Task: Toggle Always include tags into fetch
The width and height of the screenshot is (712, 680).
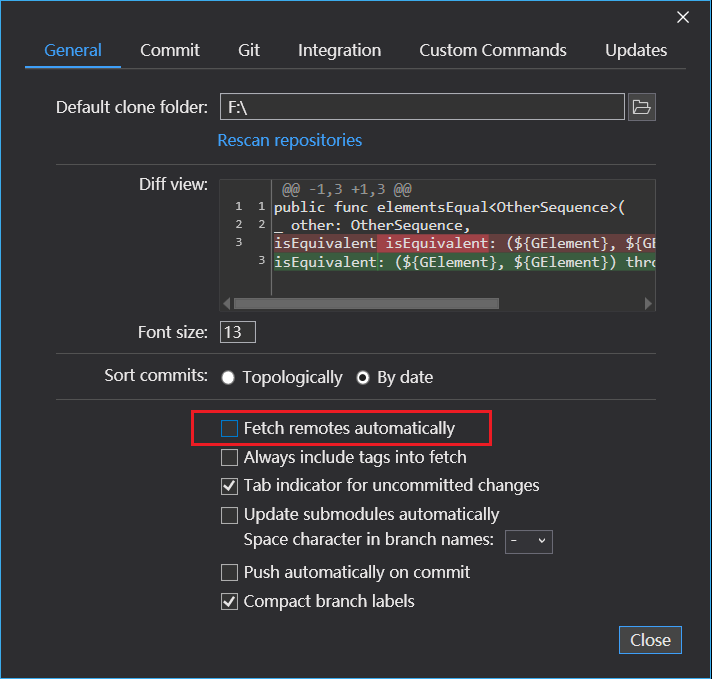Action: point(230,458)
